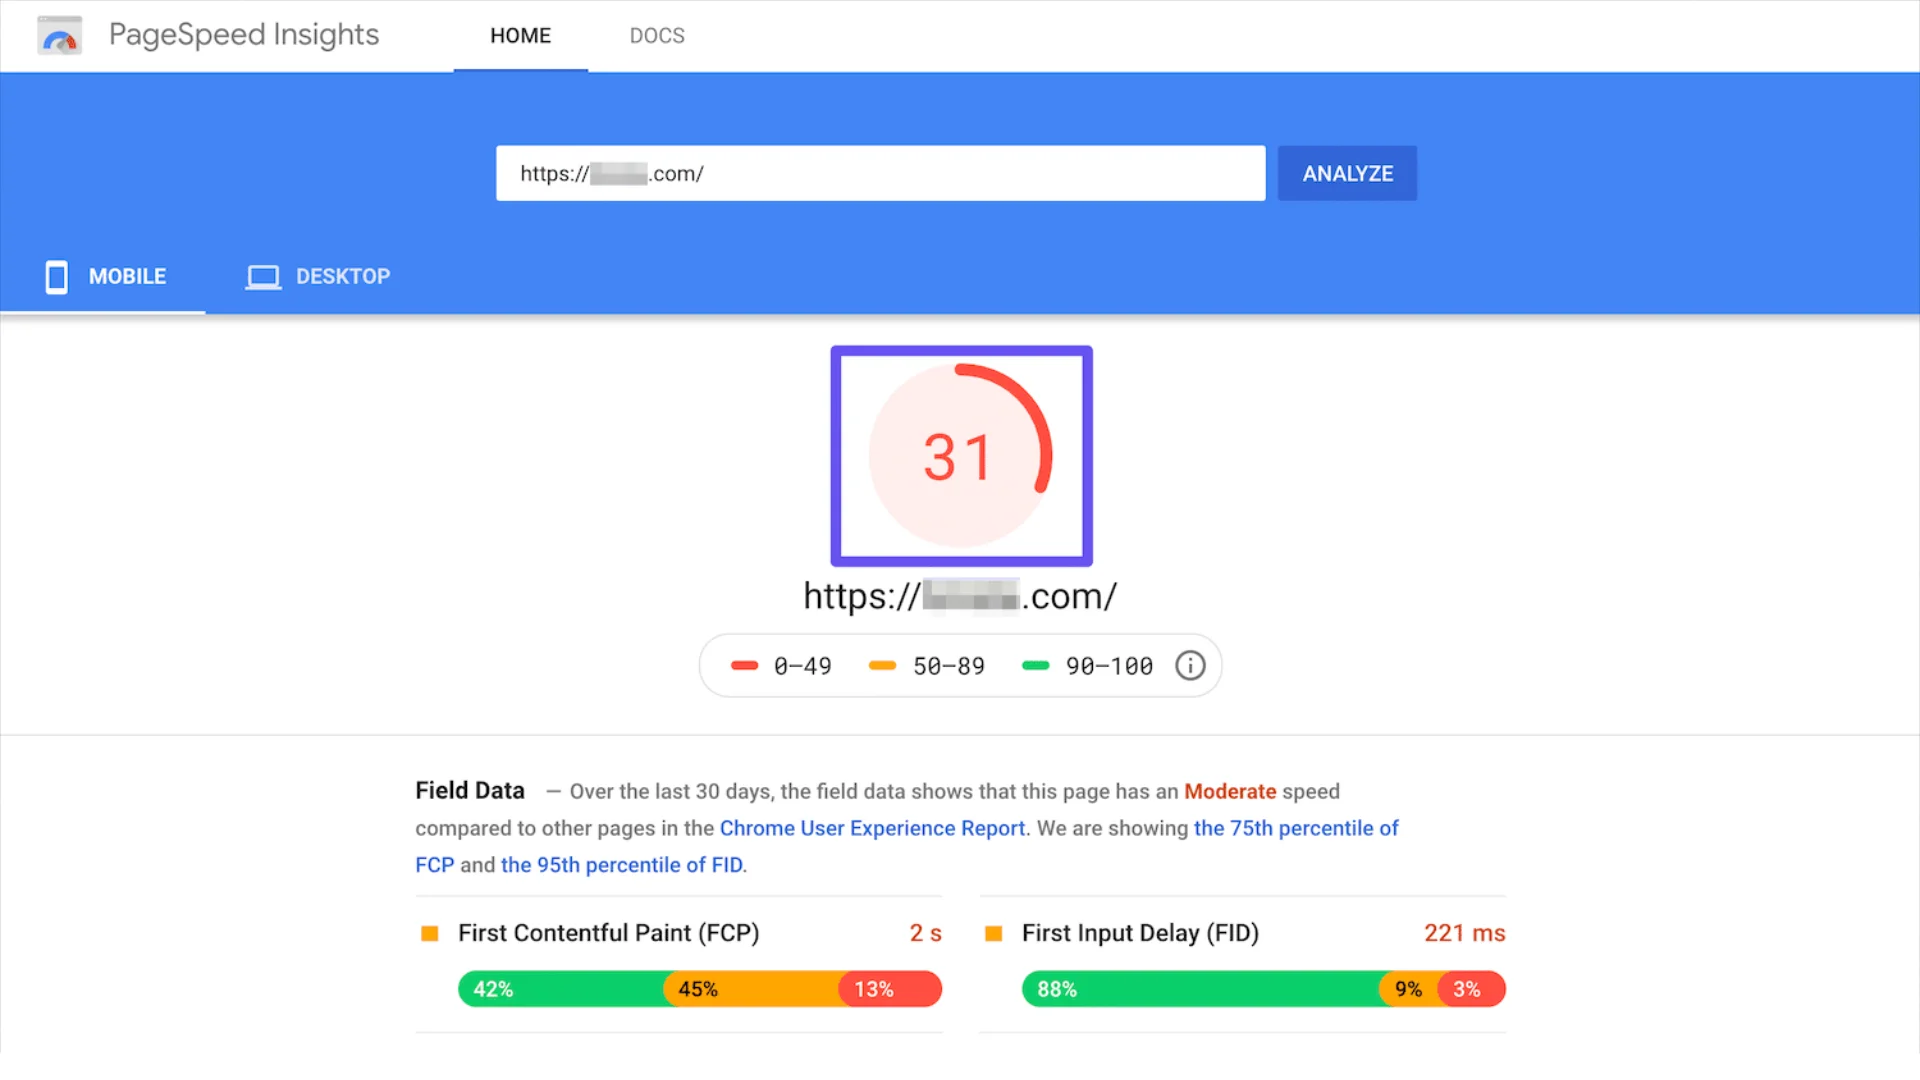The image size is (1920, 1080).
Task: Switch to the DESKTOP report view
Action: [x=344, y=276]
